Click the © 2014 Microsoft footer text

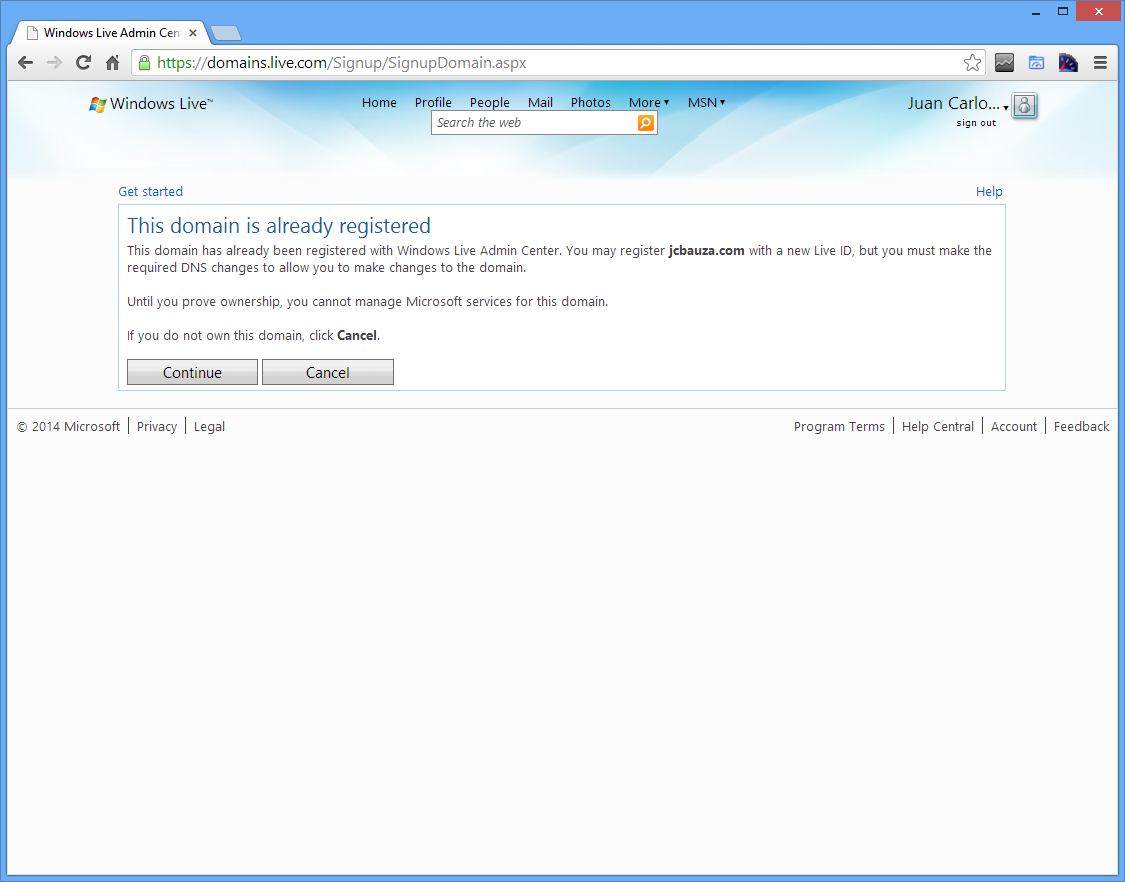pos(68,426)
